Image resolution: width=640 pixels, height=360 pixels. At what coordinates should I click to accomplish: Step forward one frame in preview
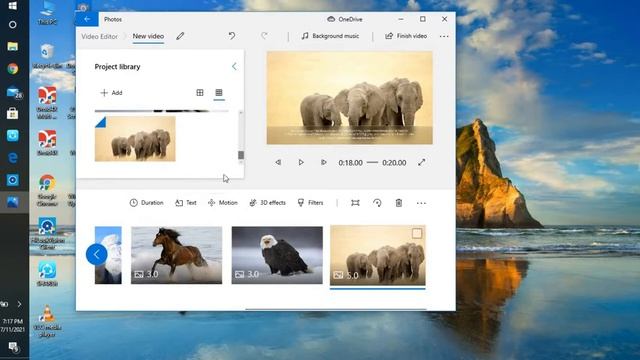coord(323,162)
